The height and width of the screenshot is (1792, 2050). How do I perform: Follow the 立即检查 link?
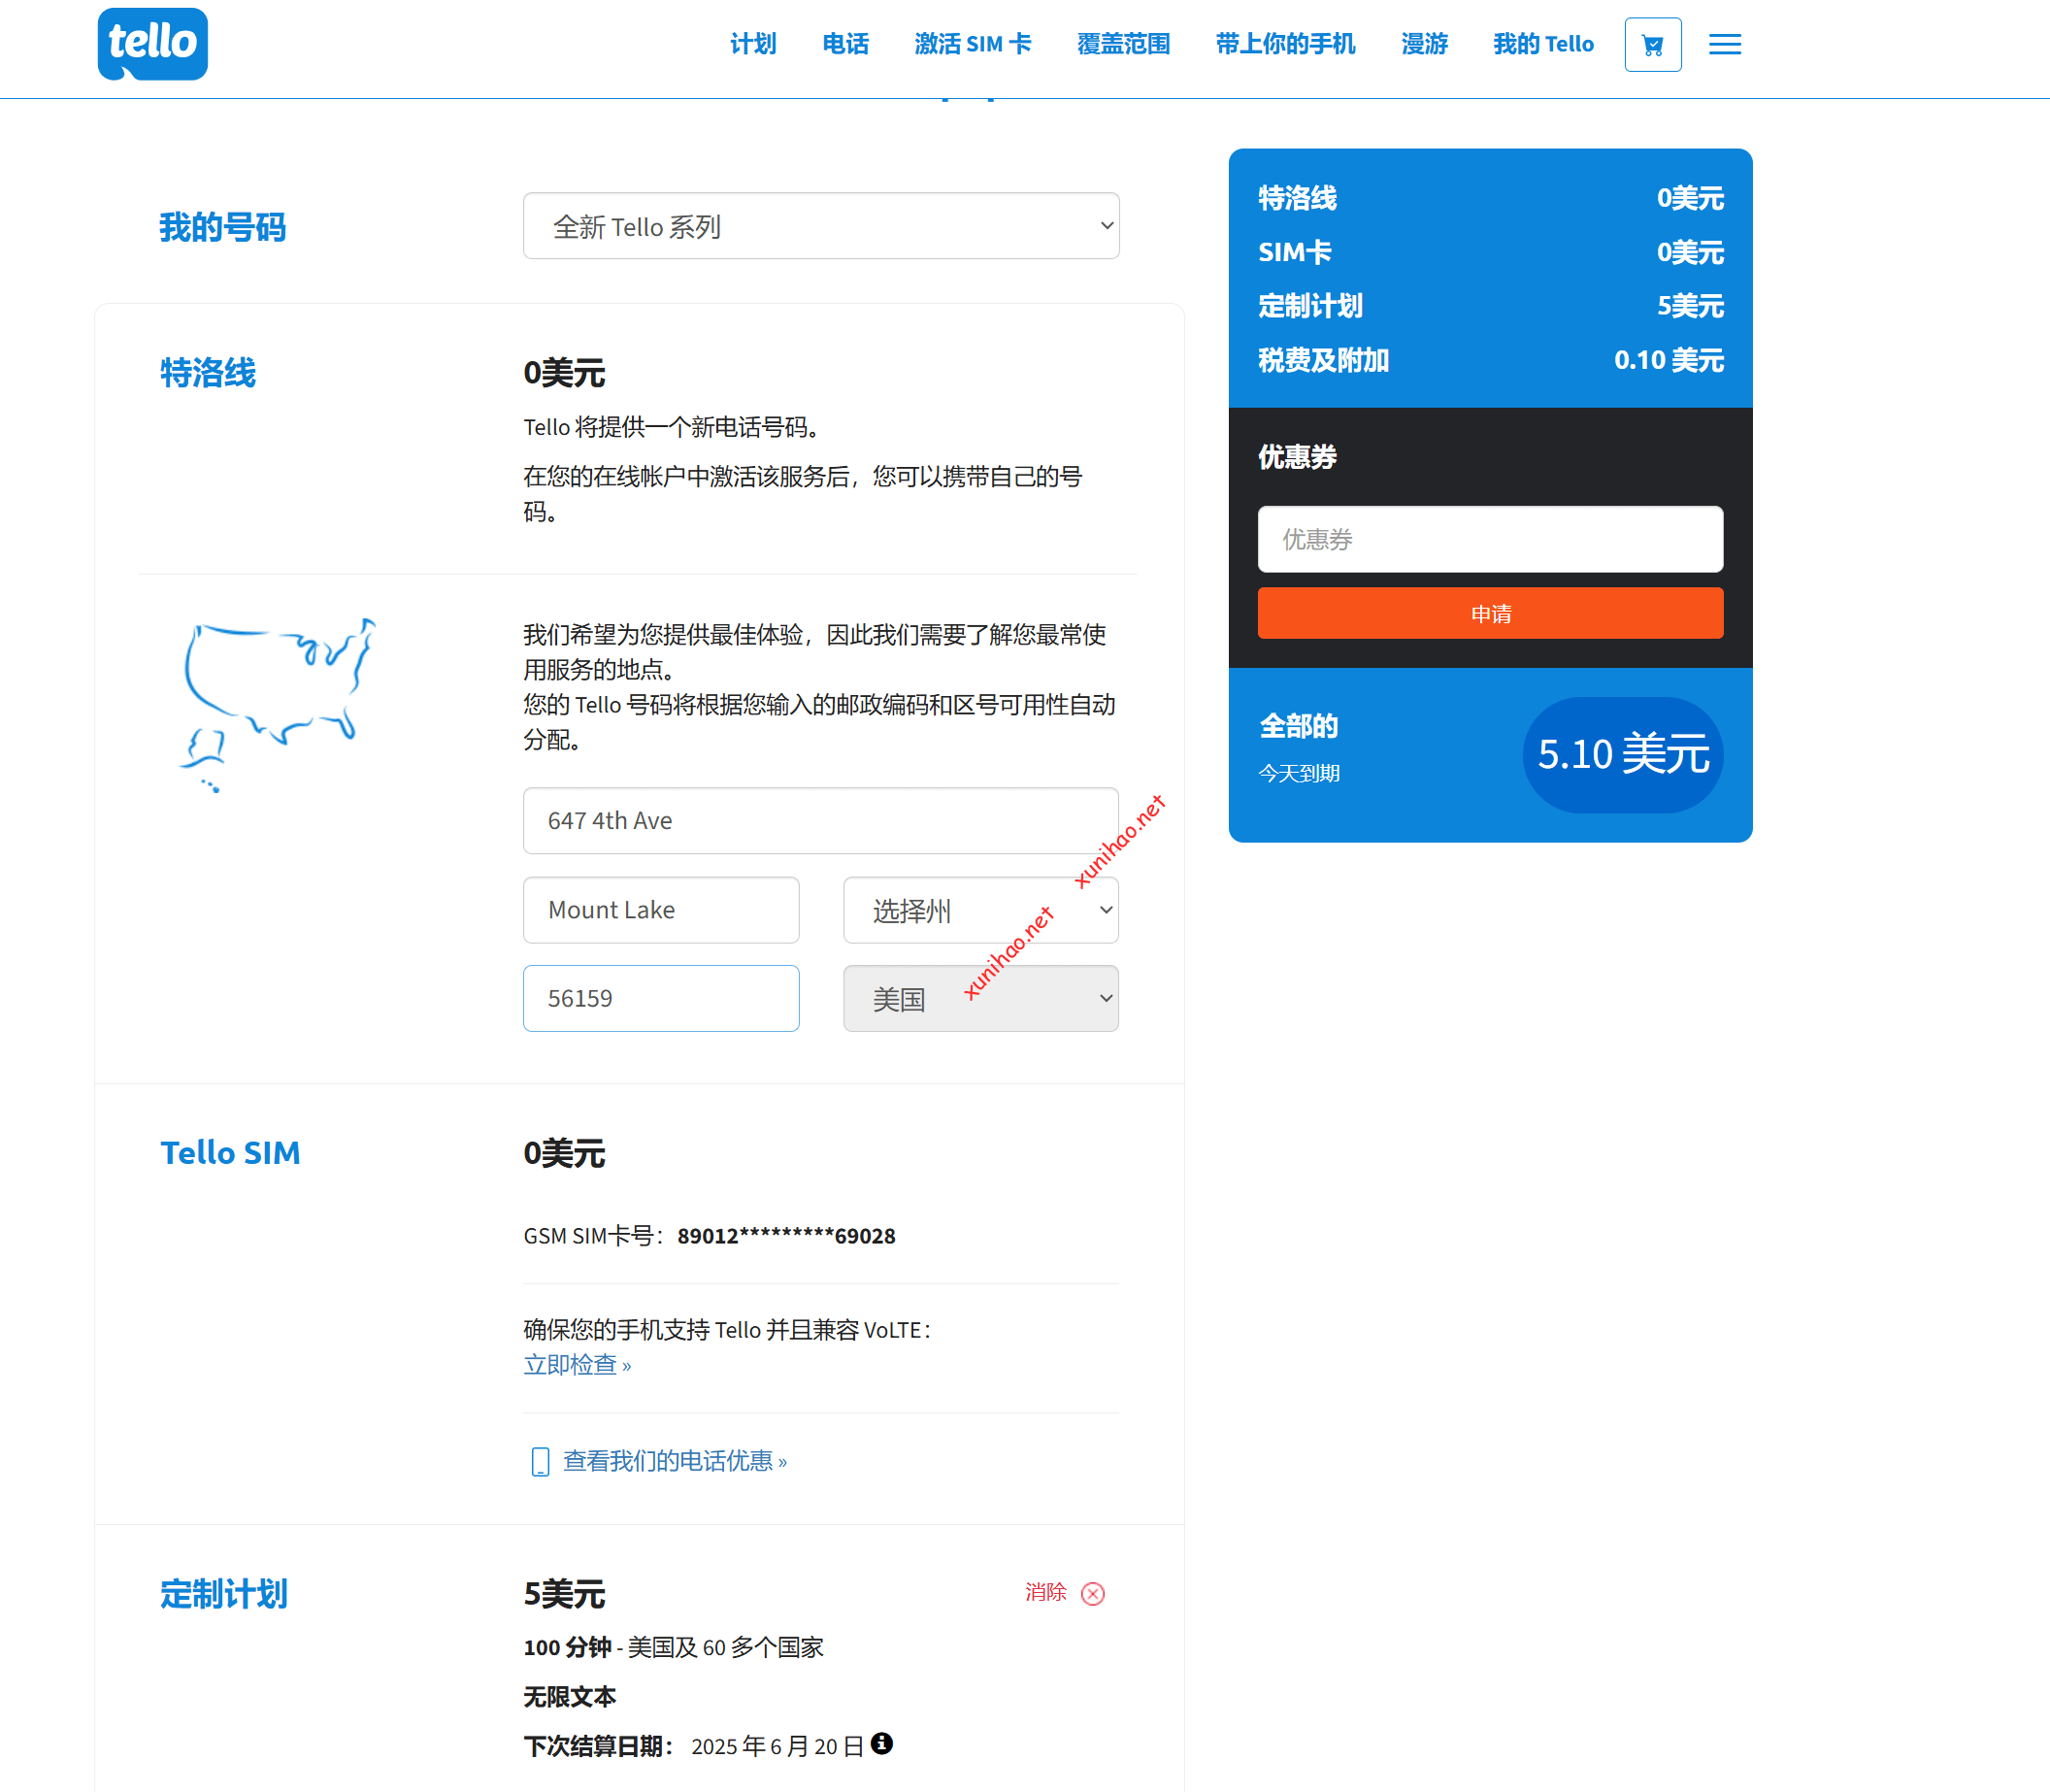point(577,1365)
